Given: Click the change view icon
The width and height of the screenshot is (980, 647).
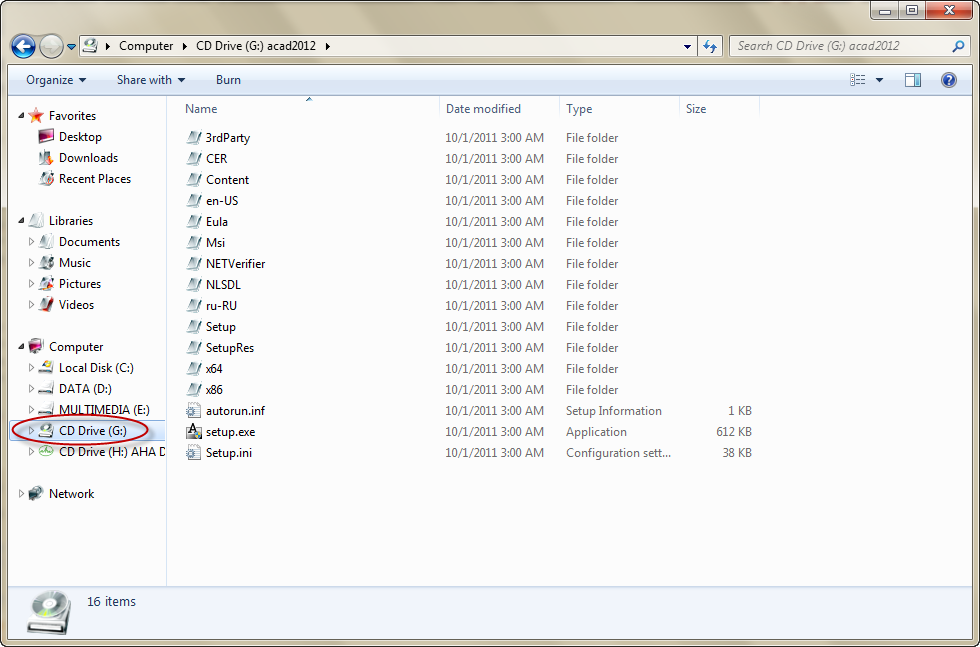Looking at the screenshot, I should 858,80.
